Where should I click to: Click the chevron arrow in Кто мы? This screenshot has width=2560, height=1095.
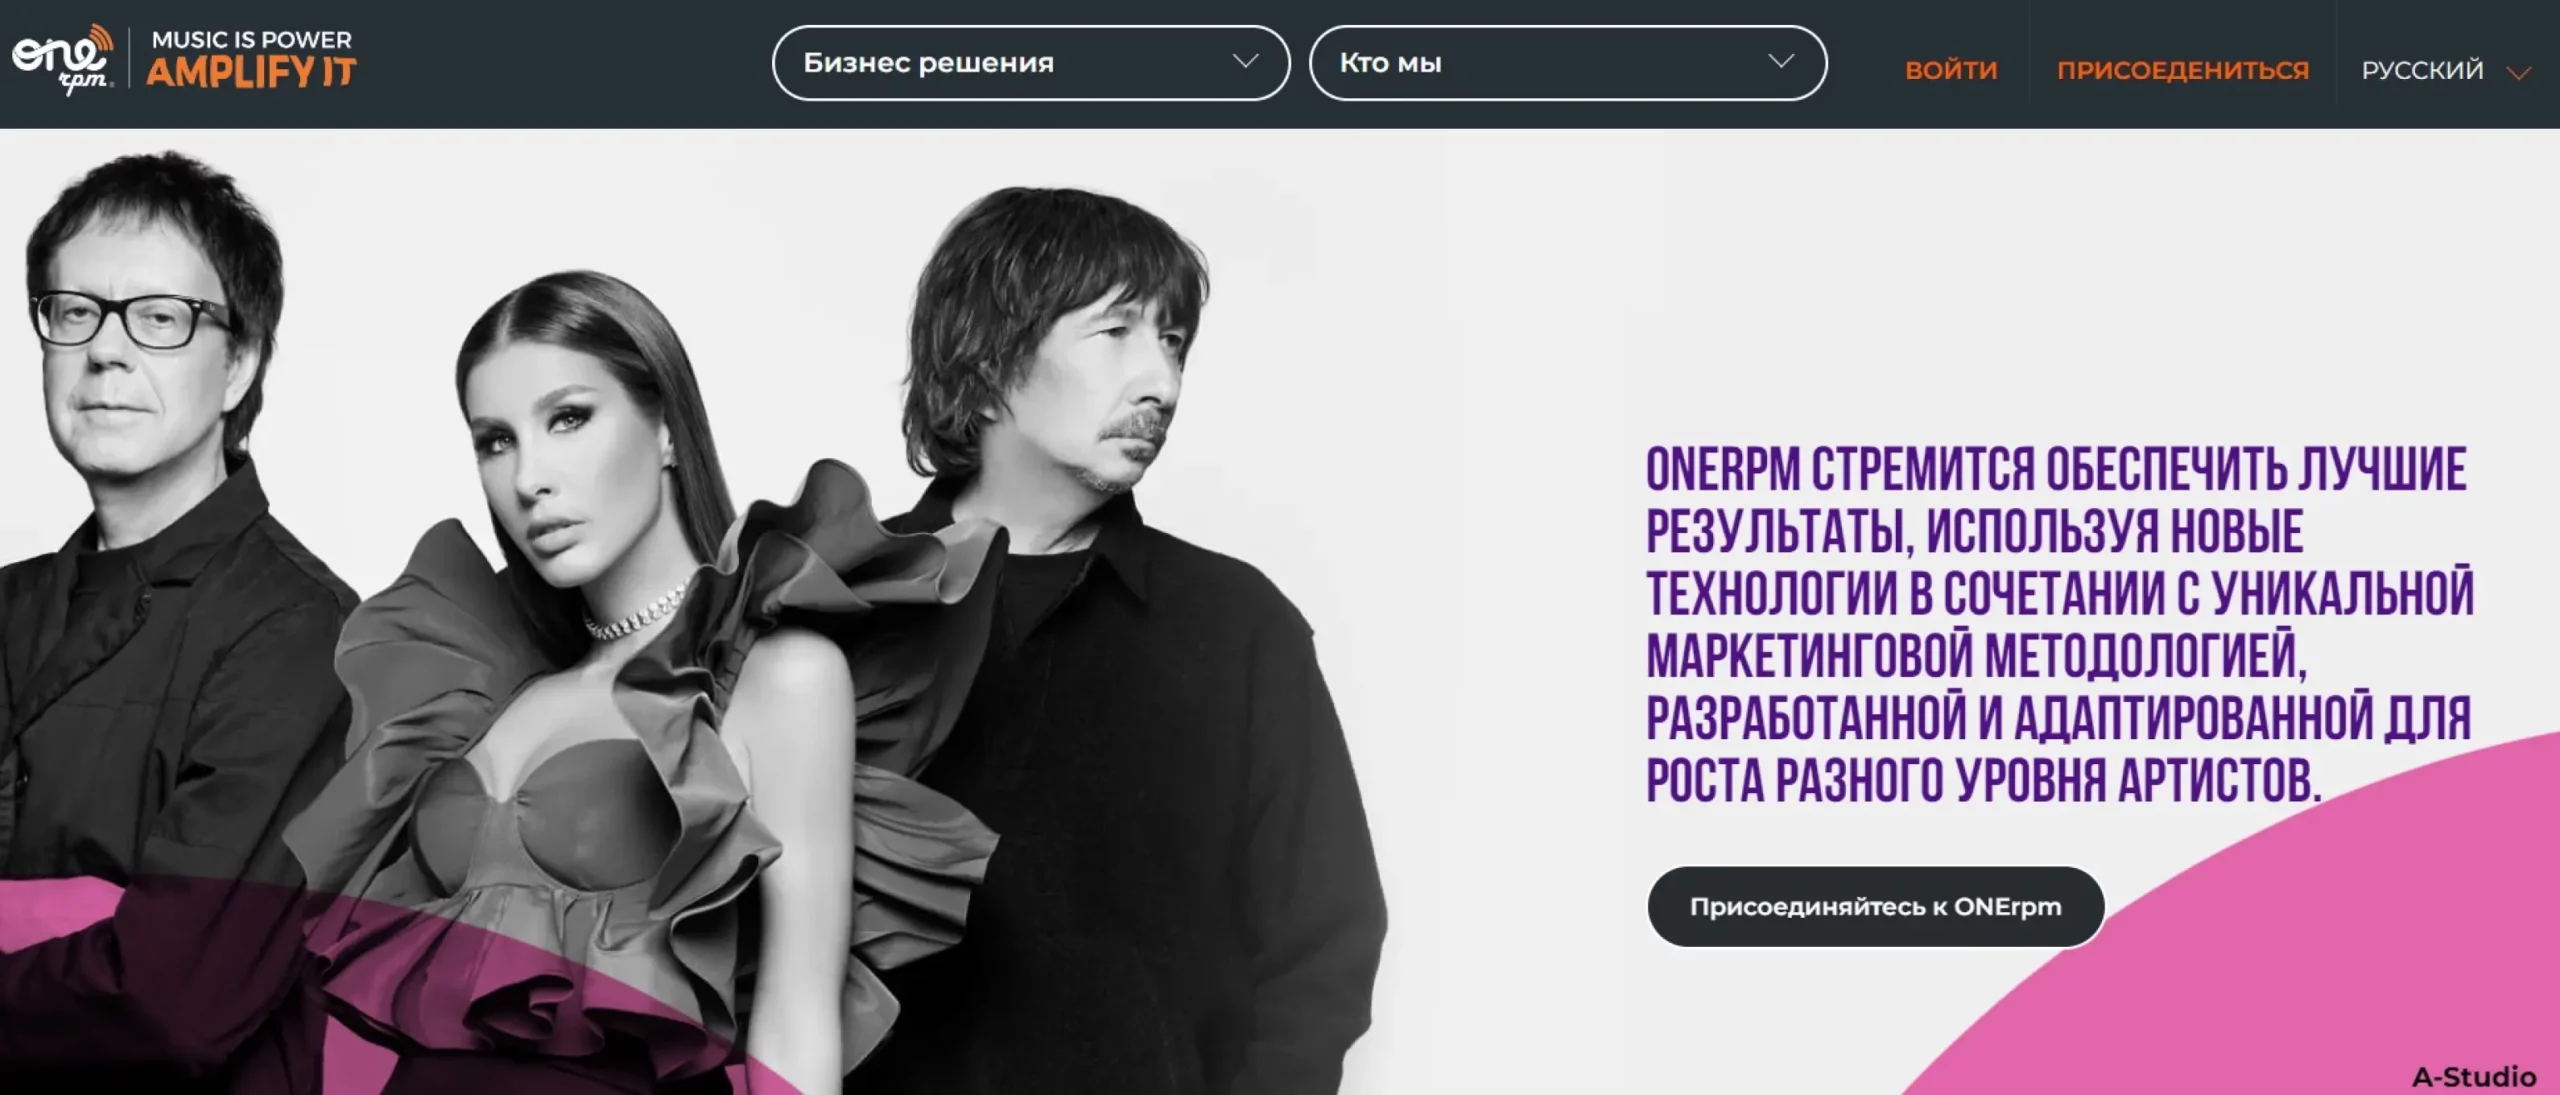1781,61
